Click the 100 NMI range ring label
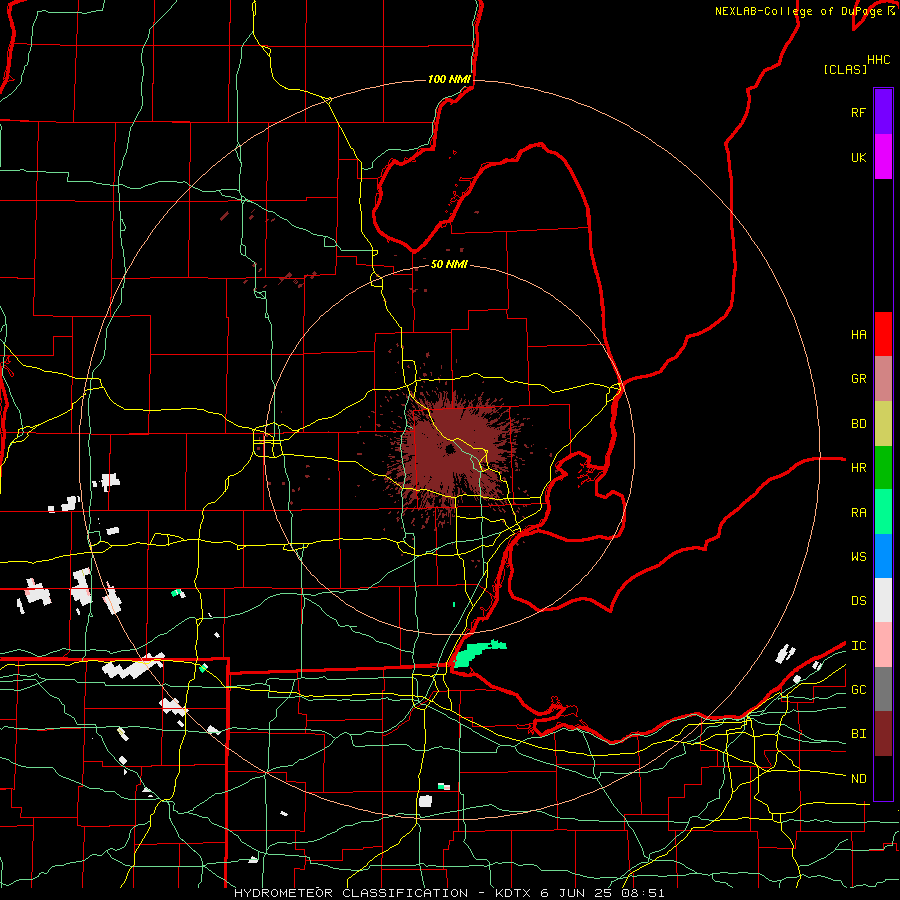The image size is (900, 900). point(449,79)
